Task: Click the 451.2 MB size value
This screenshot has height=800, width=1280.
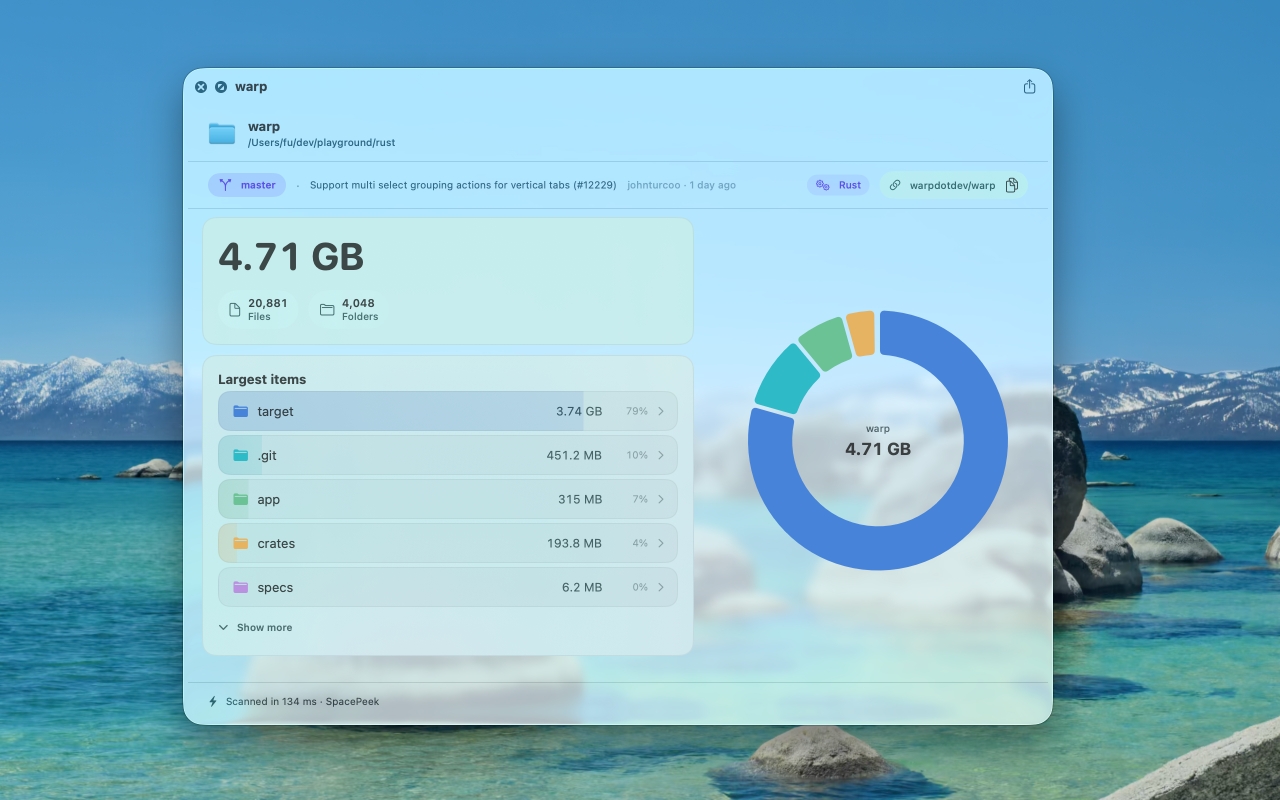Action: (574, 455)
